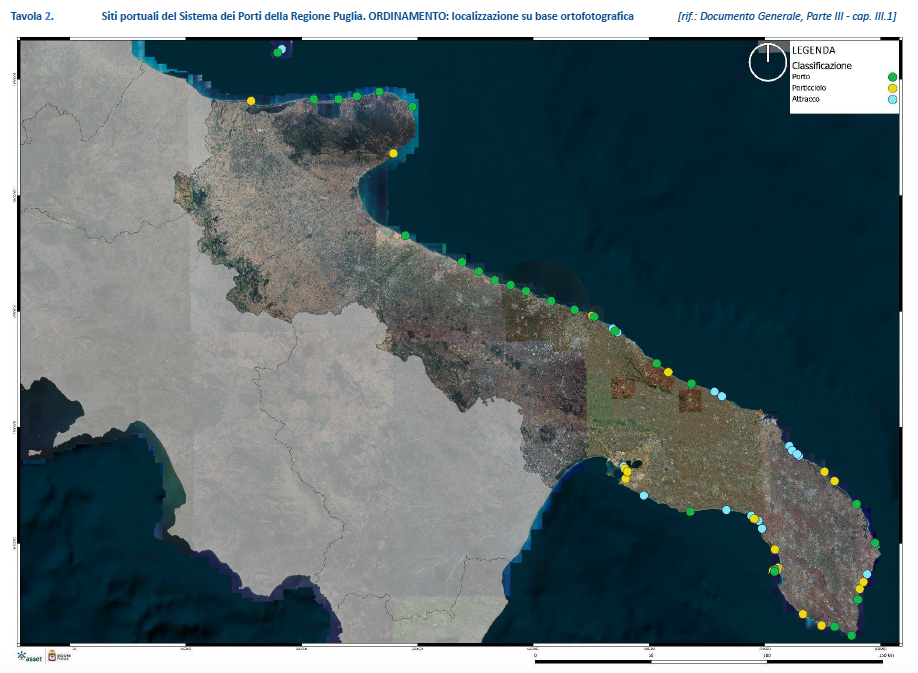Click westernmost light-blue marker on Ionian coast
The height and width of the screenshot is (673, 918).
click(x=644, y=496)
